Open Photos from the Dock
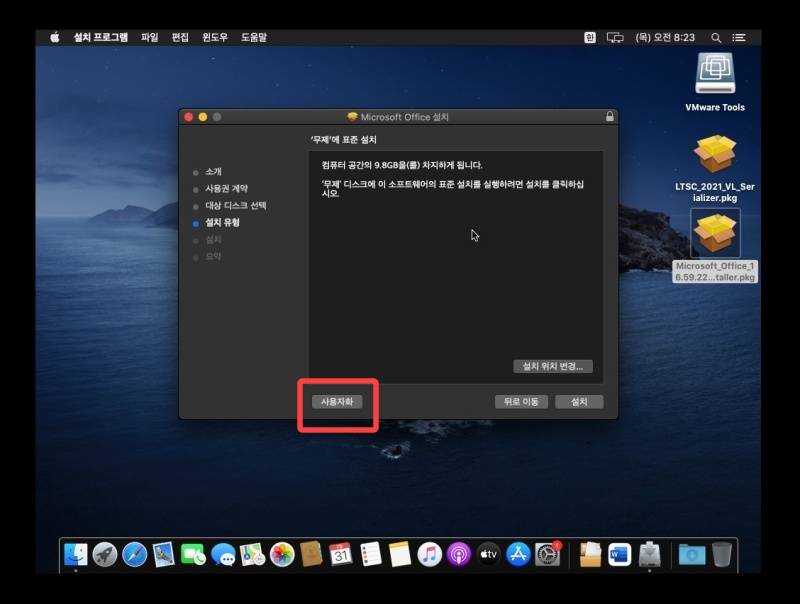Screen dimensions: 800x604 [x=282, y=555]
